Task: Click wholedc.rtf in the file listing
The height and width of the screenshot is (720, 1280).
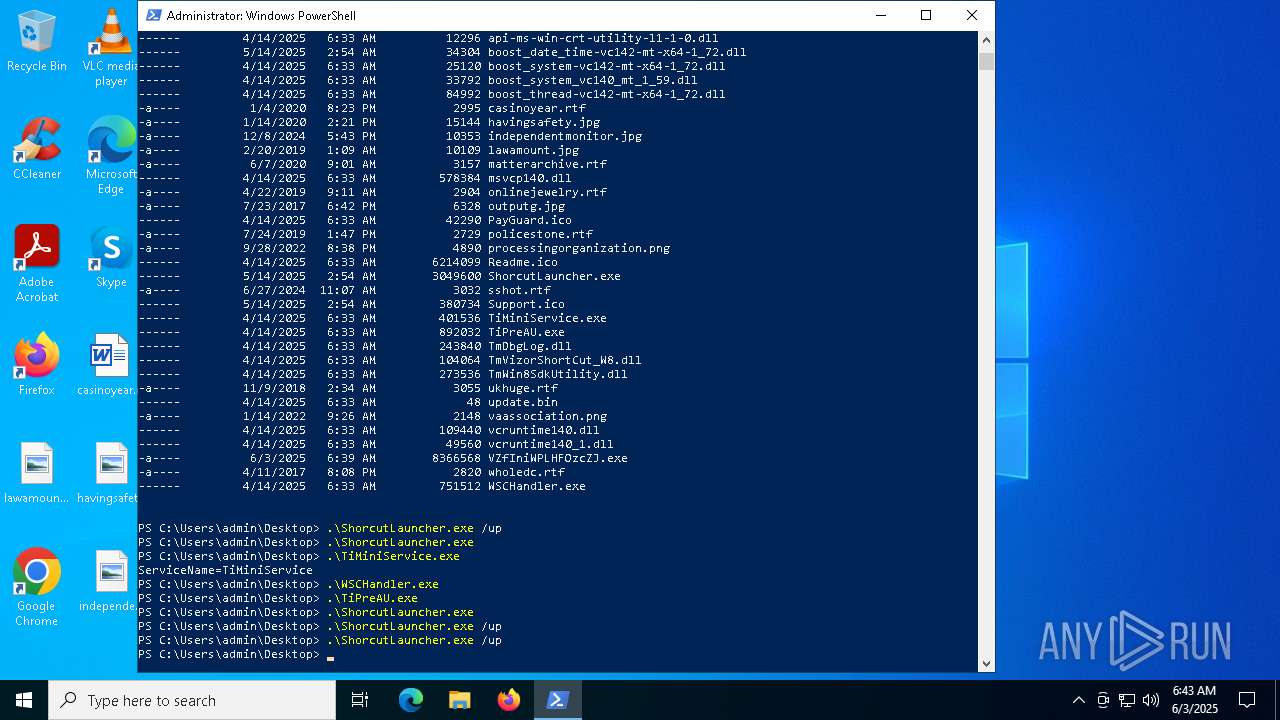Action: [x=526, y=472]
